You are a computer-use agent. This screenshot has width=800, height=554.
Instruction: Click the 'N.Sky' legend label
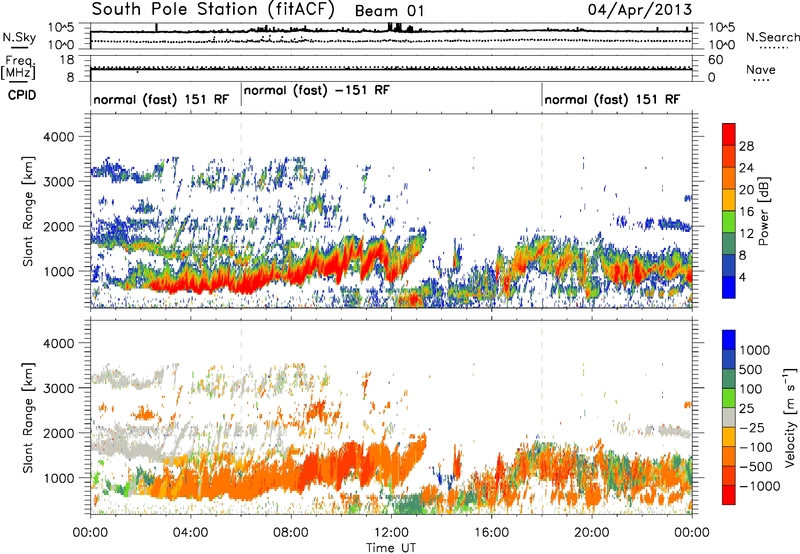point(19,37)
